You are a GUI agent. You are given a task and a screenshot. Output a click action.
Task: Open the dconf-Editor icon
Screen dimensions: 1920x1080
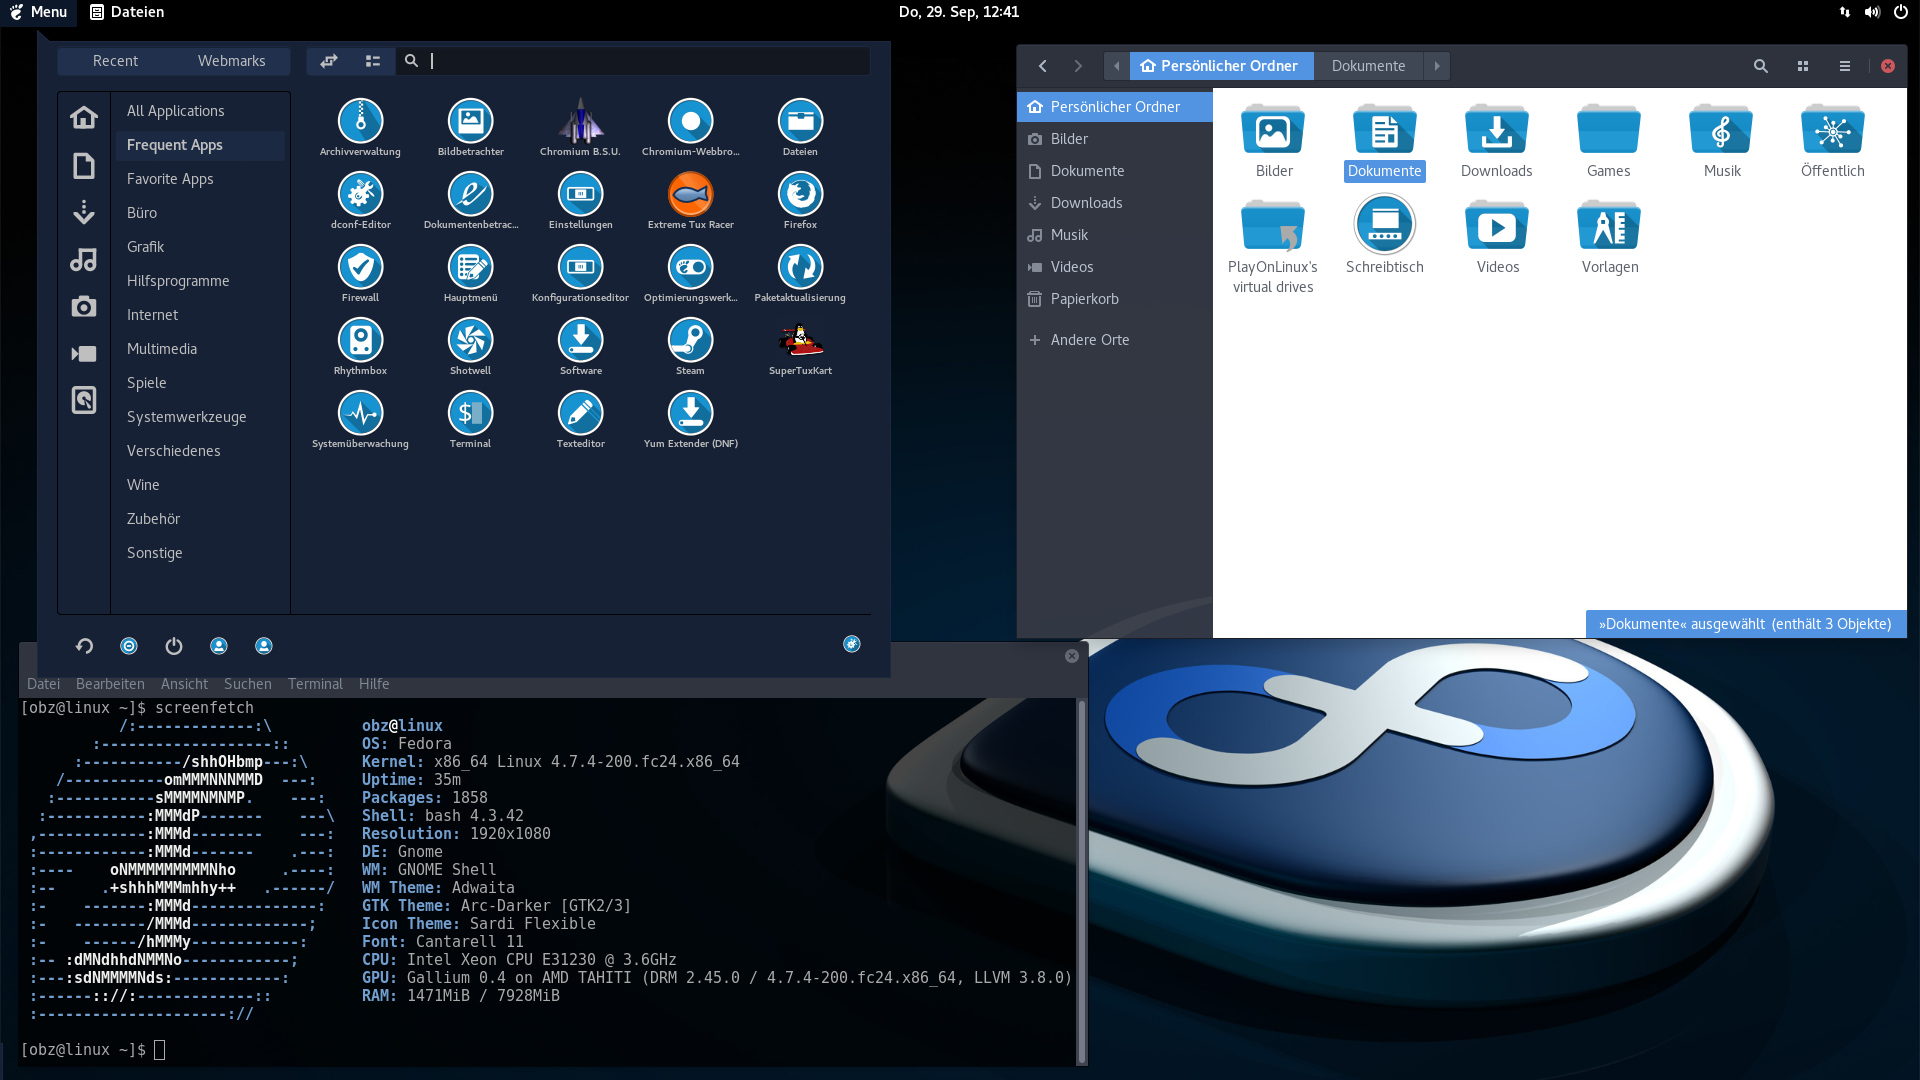click(x=360, y=195)
